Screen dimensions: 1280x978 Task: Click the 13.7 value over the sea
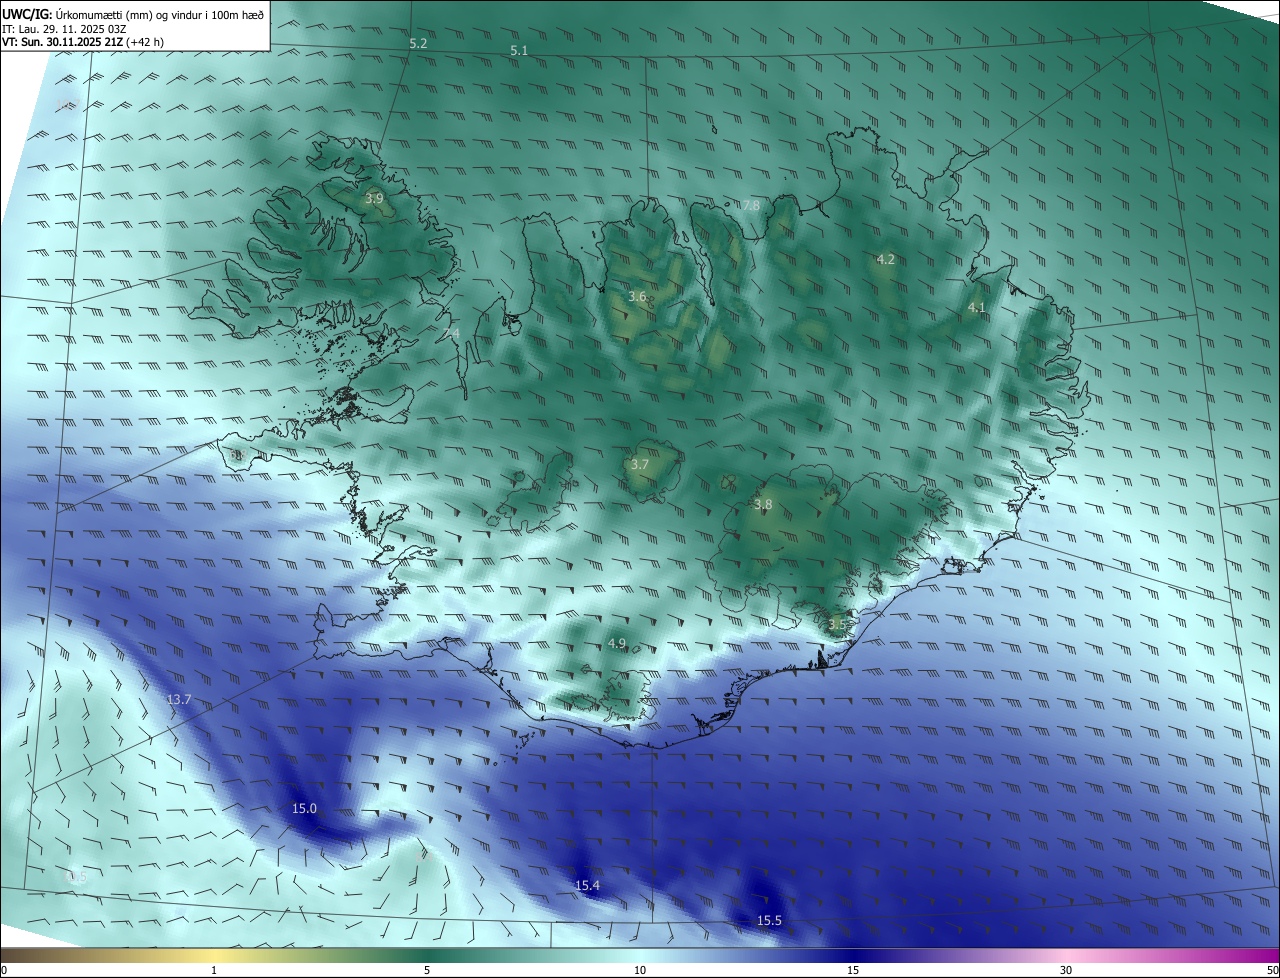(x=179, y=700)
